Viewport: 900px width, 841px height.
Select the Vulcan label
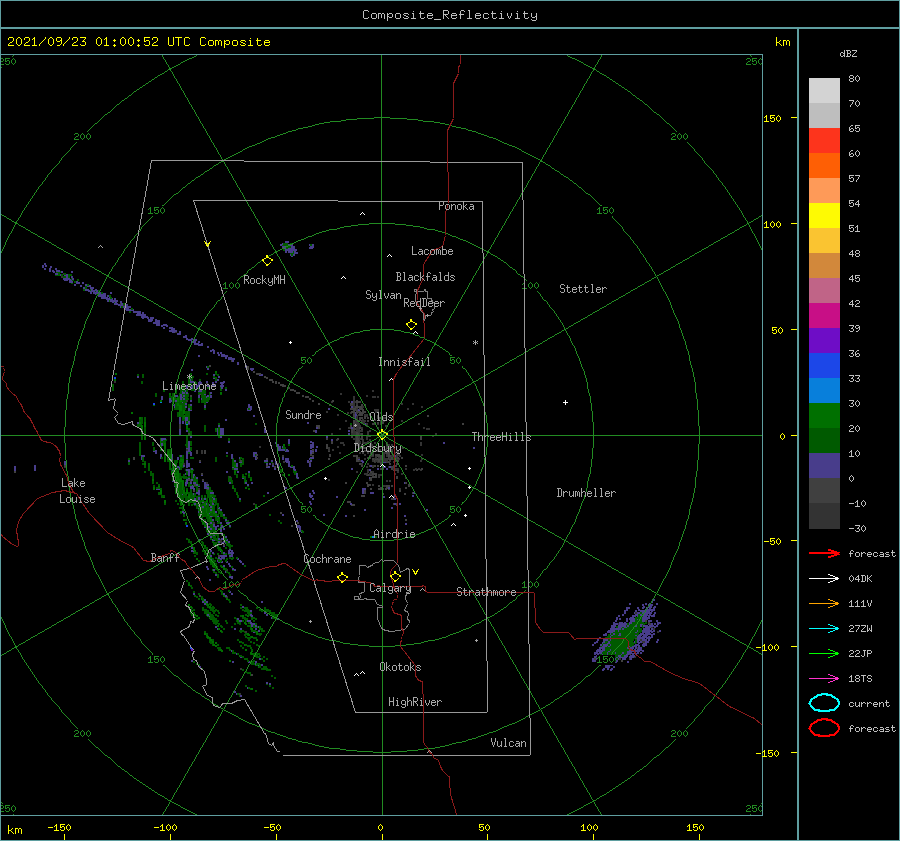(508, 743)
